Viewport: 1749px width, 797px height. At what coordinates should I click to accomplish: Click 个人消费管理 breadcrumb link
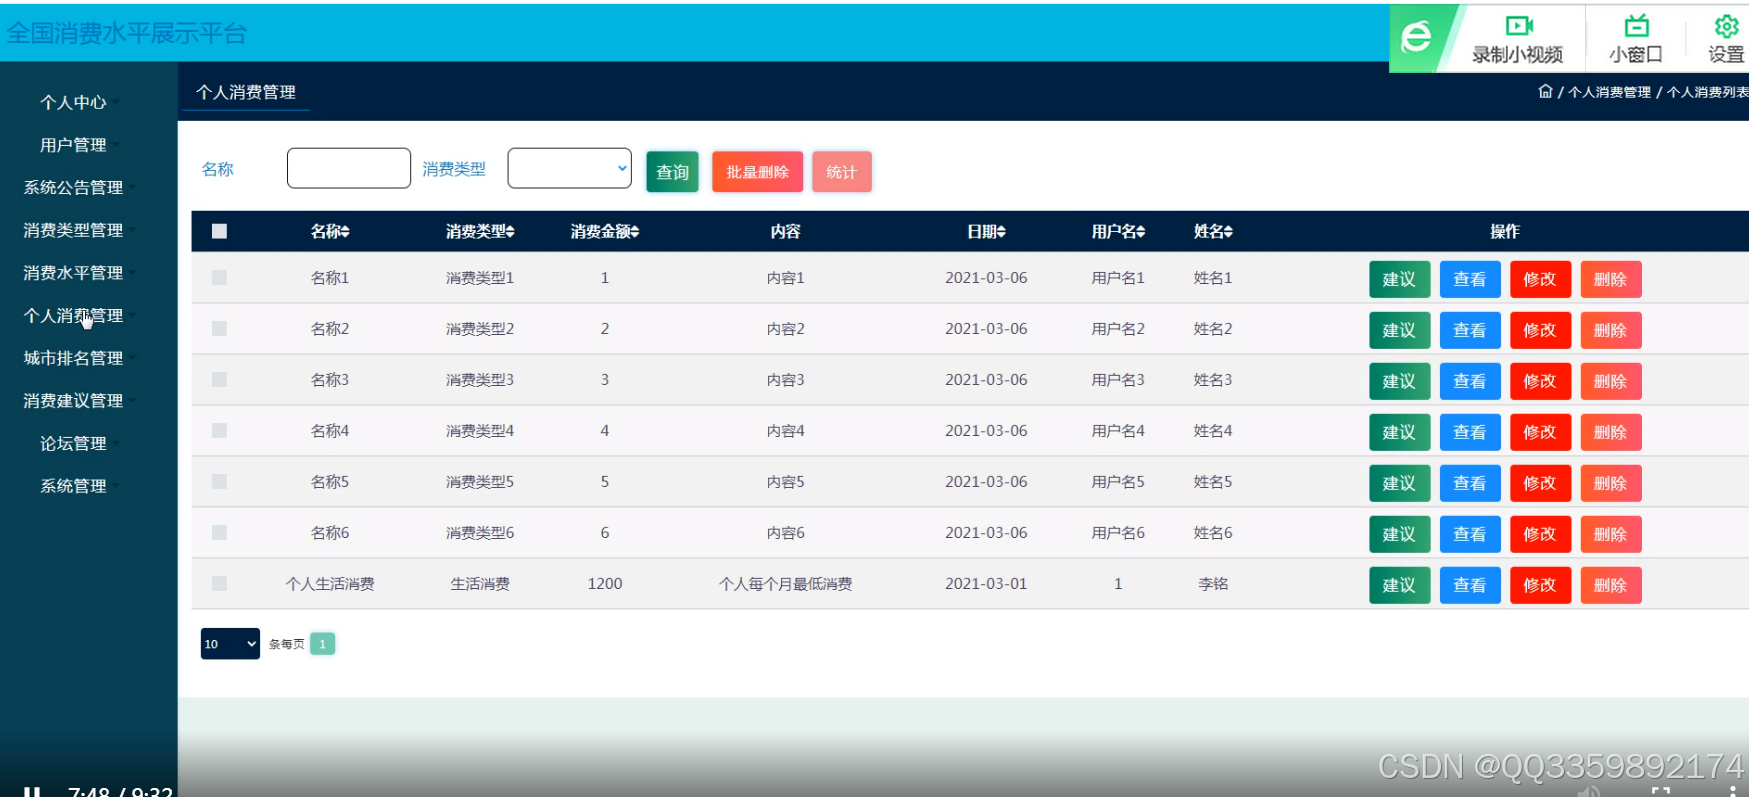coord(1609,92)
